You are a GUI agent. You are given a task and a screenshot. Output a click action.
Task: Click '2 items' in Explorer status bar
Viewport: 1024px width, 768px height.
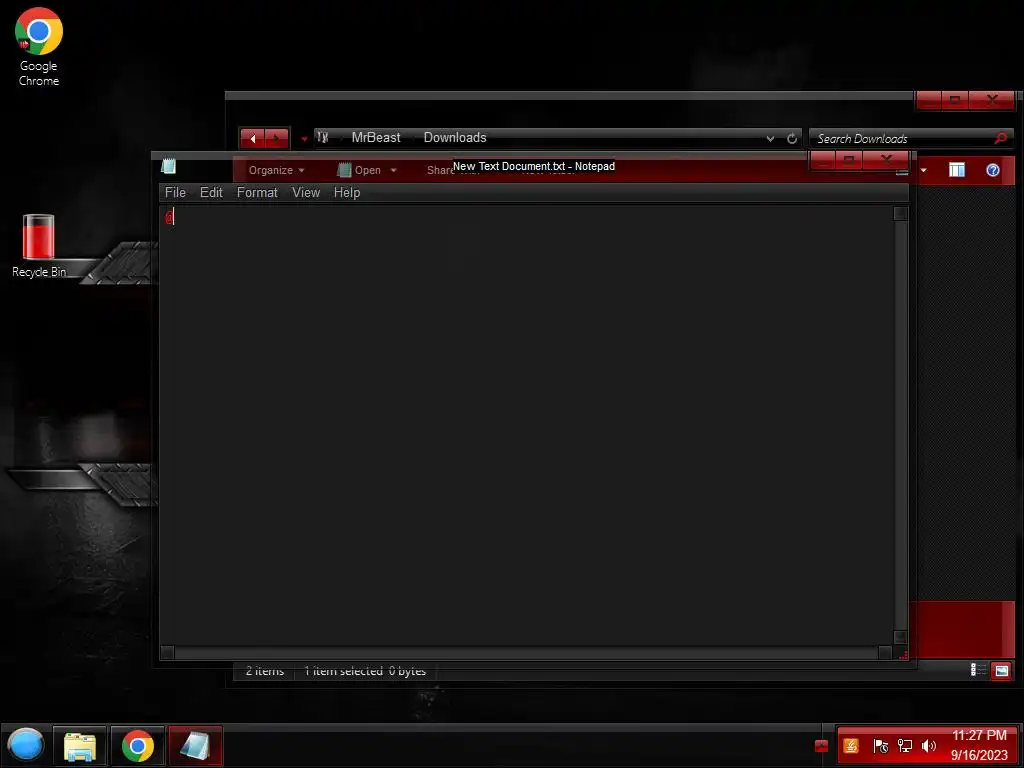point(264,671)
